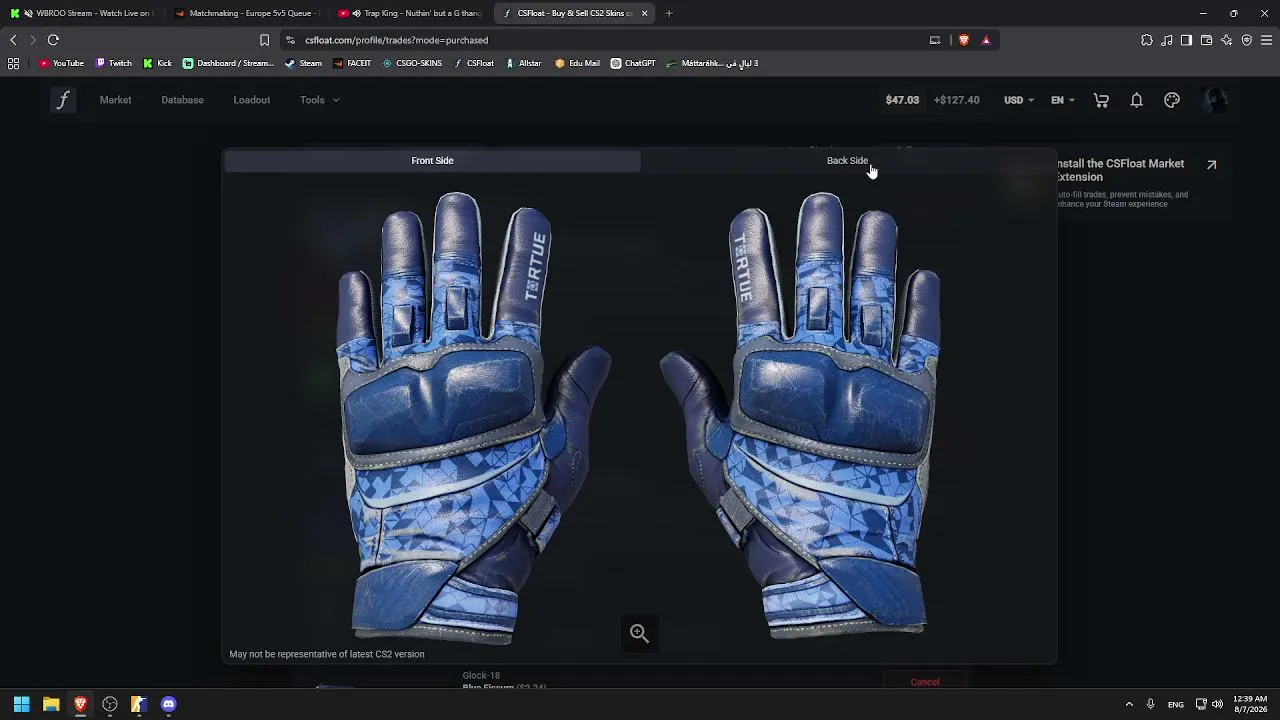Open the Edu Mail bookmark
Image resolution: width=1280 pixels, height=720 pixels.
click(x=577, y=63)
